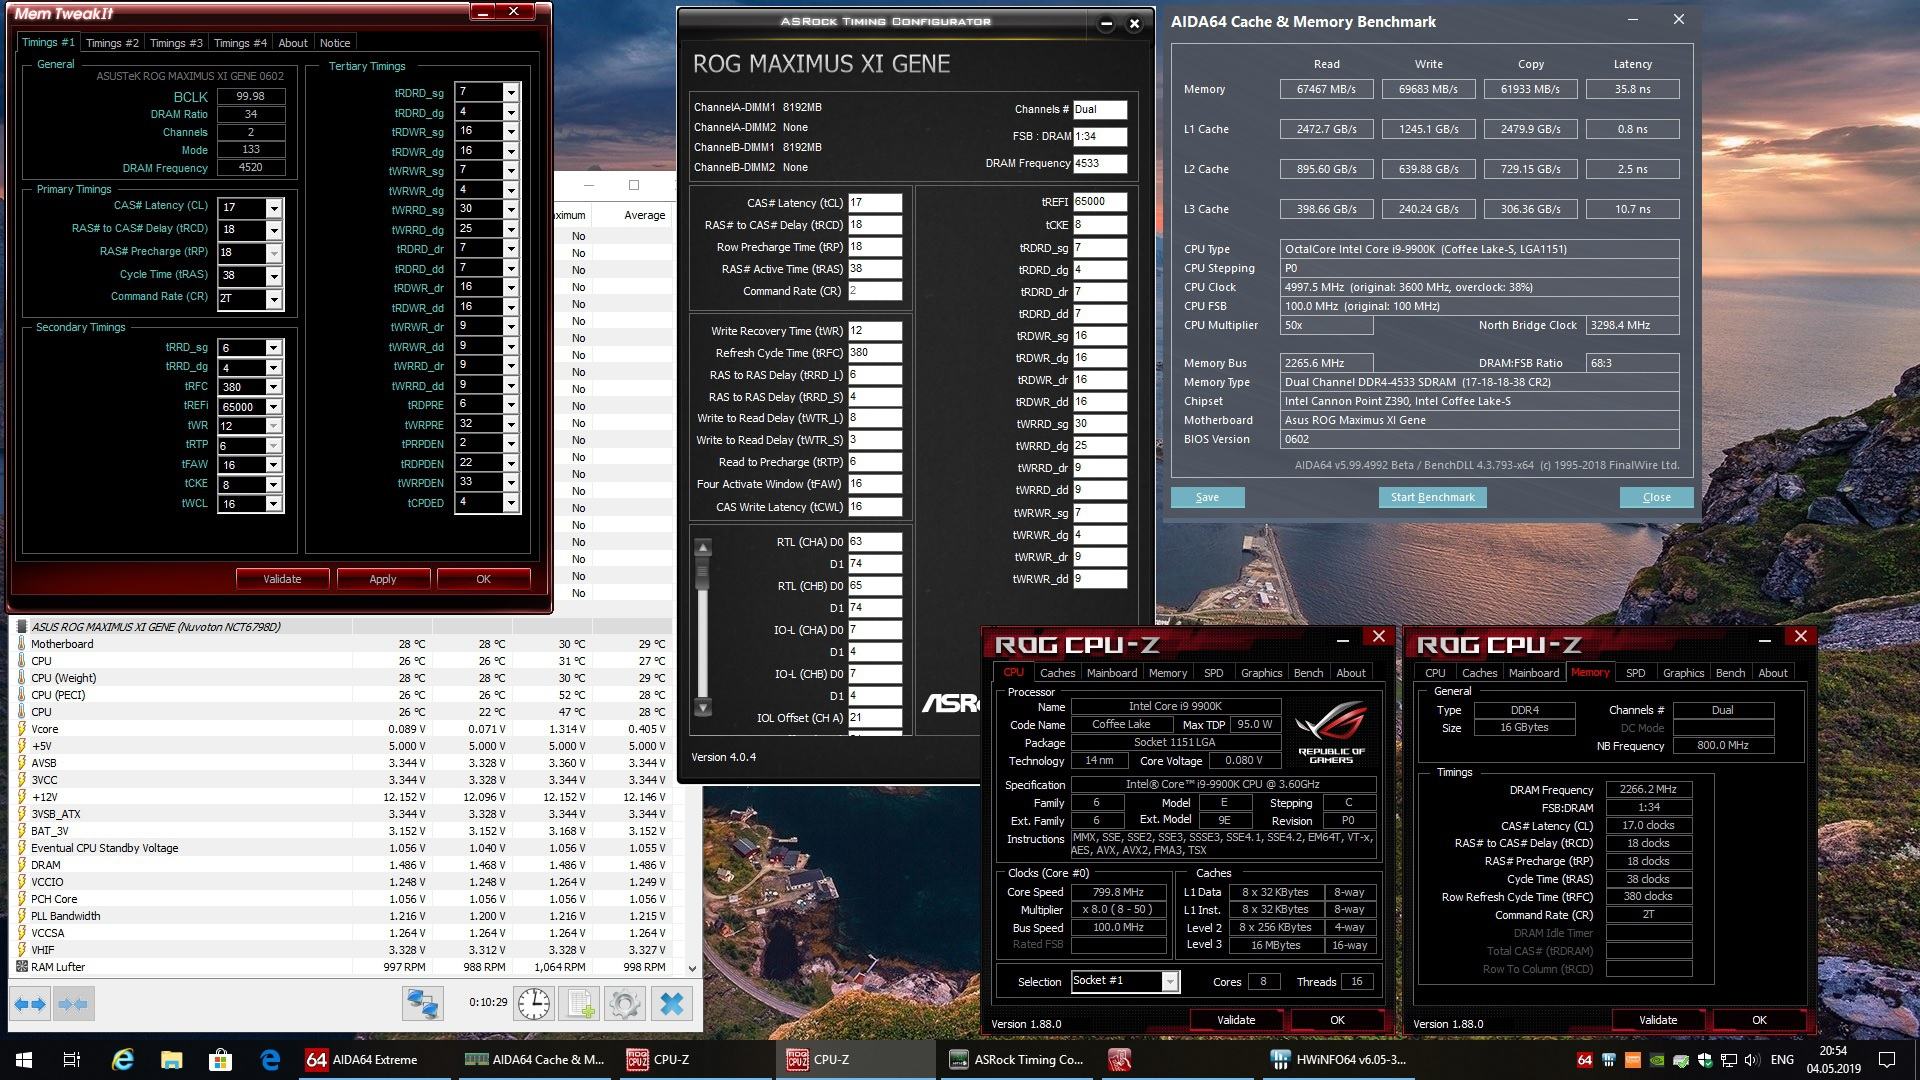Open Windows Start menu
The height and width of the screenshot is (1080, 1920).
(x=24, y=1060)
